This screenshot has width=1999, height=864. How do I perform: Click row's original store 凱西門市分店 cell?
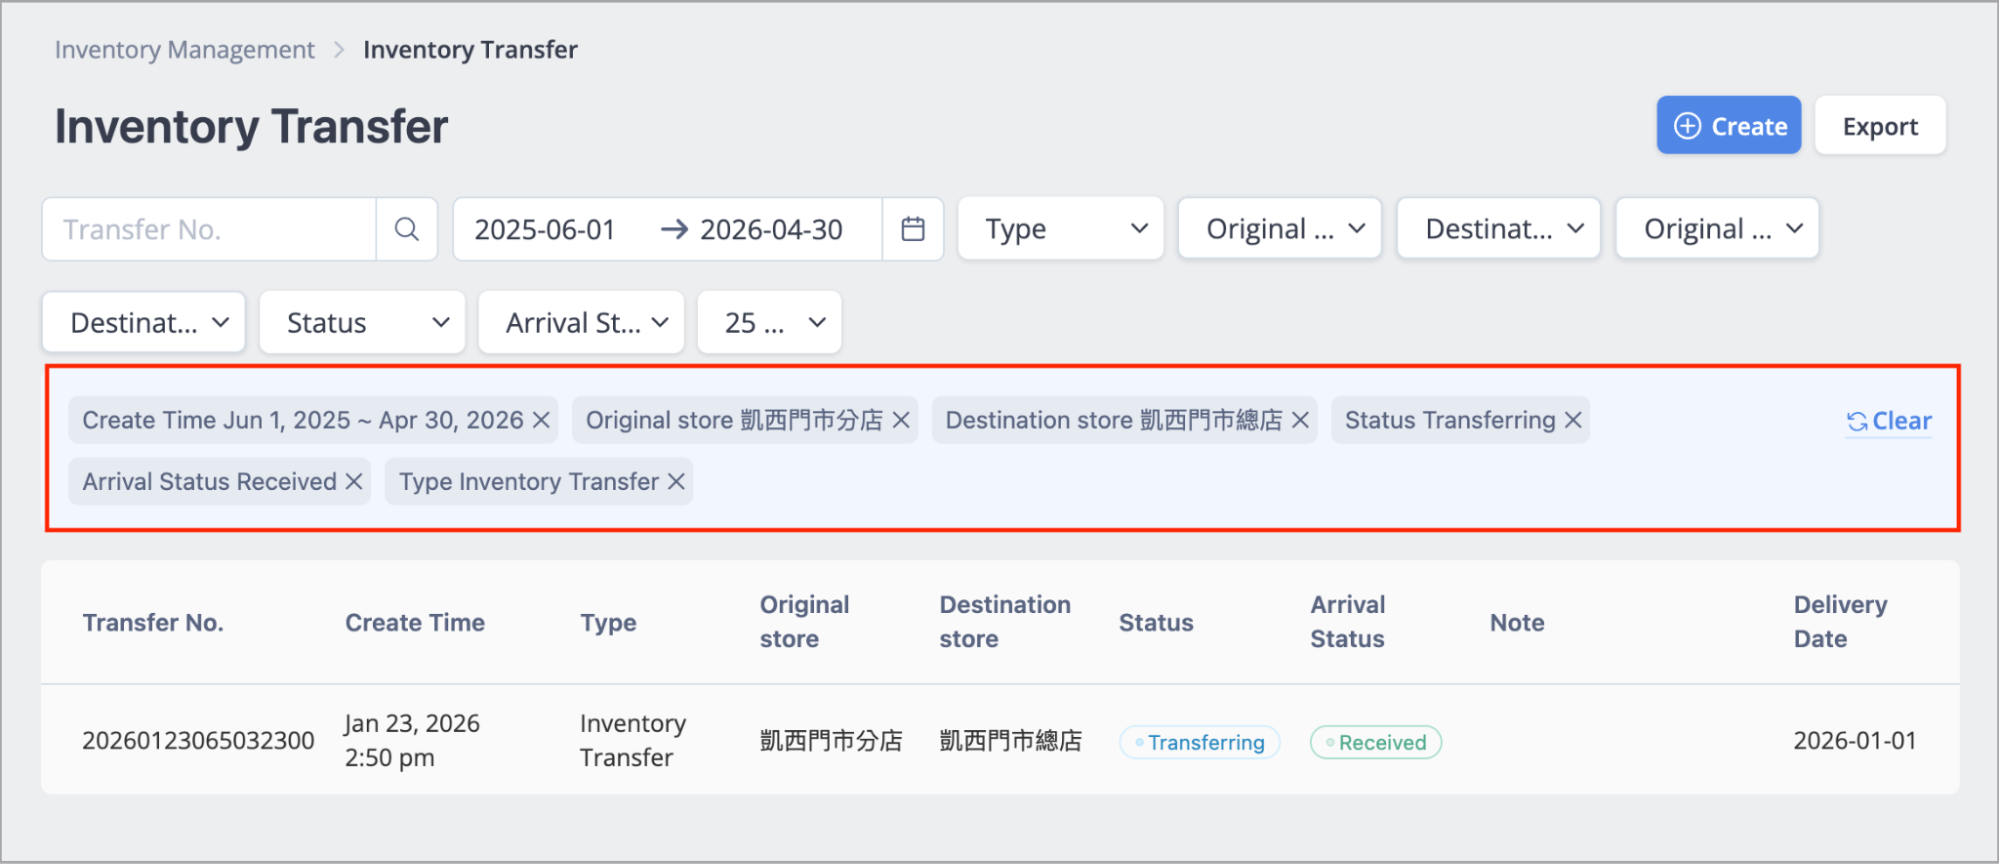831,740
